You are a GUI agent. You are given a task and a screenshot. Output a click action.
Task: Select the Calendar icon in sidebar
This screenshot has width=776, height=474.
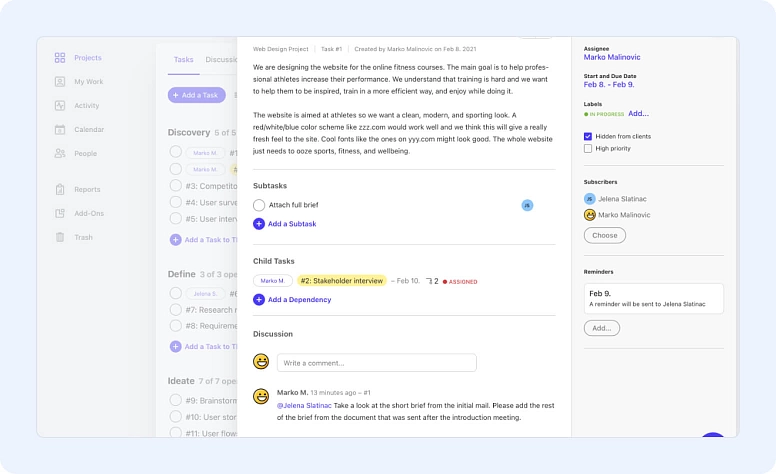click(60, 130)
